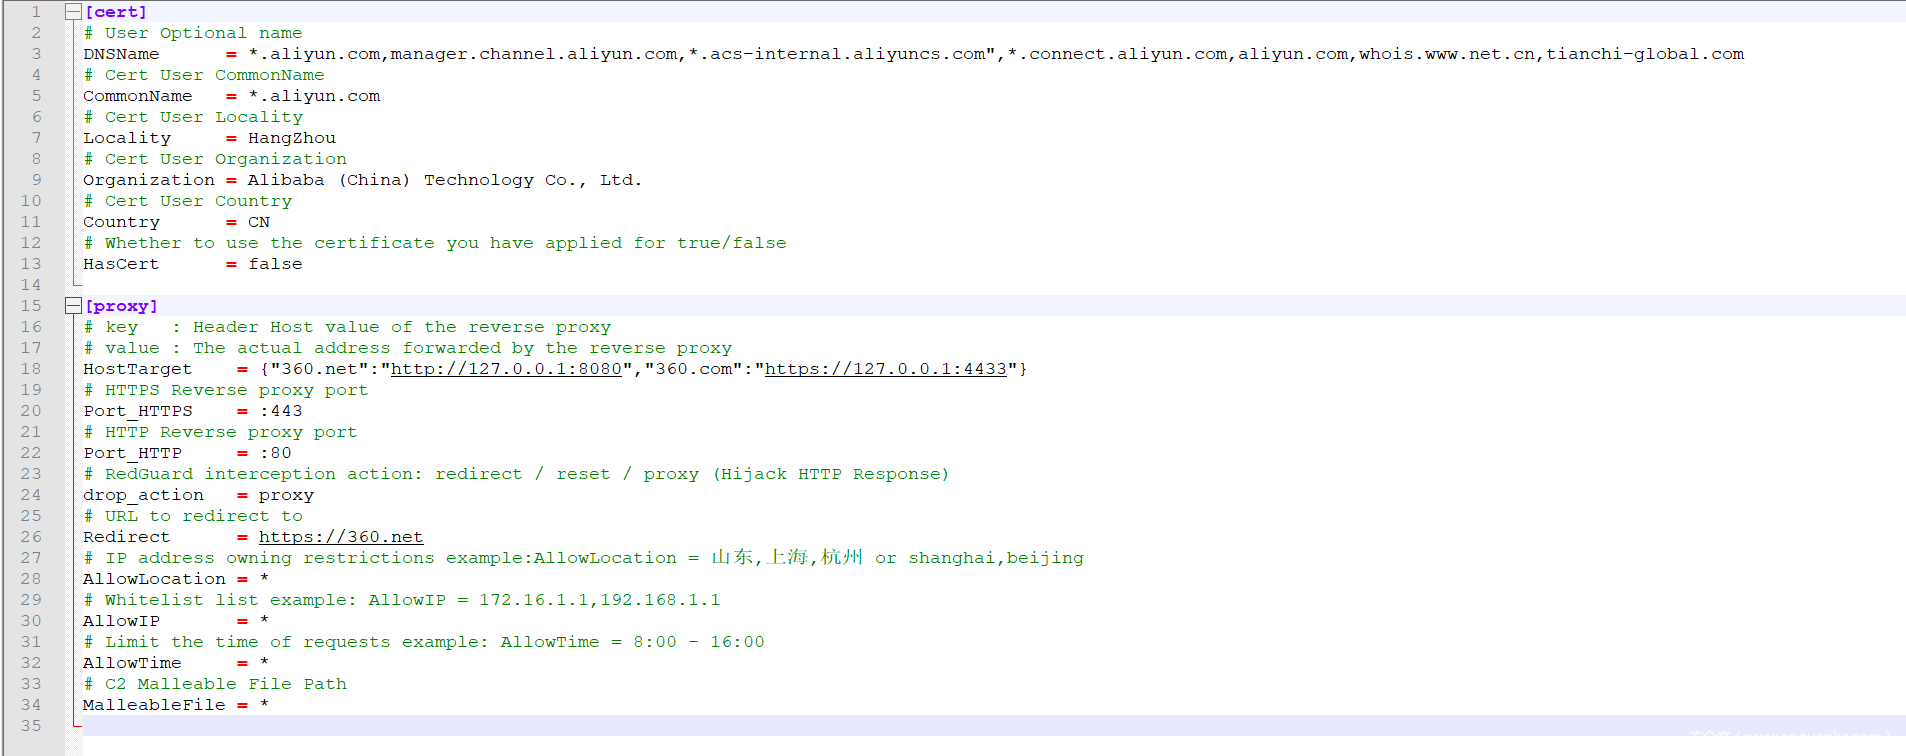The height and width of the screenshot is (756, 1906).
Task: Collapse the [proxy] section fold marker
Action: (x=73, y=306)
